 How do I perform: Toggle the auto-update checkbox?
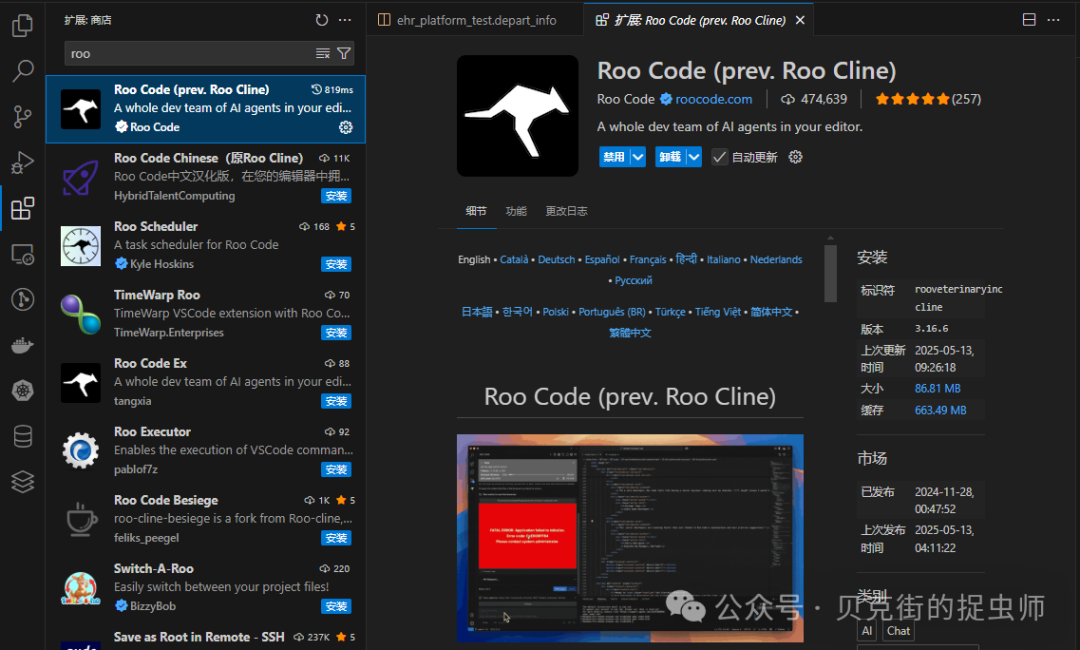[719, 157]
